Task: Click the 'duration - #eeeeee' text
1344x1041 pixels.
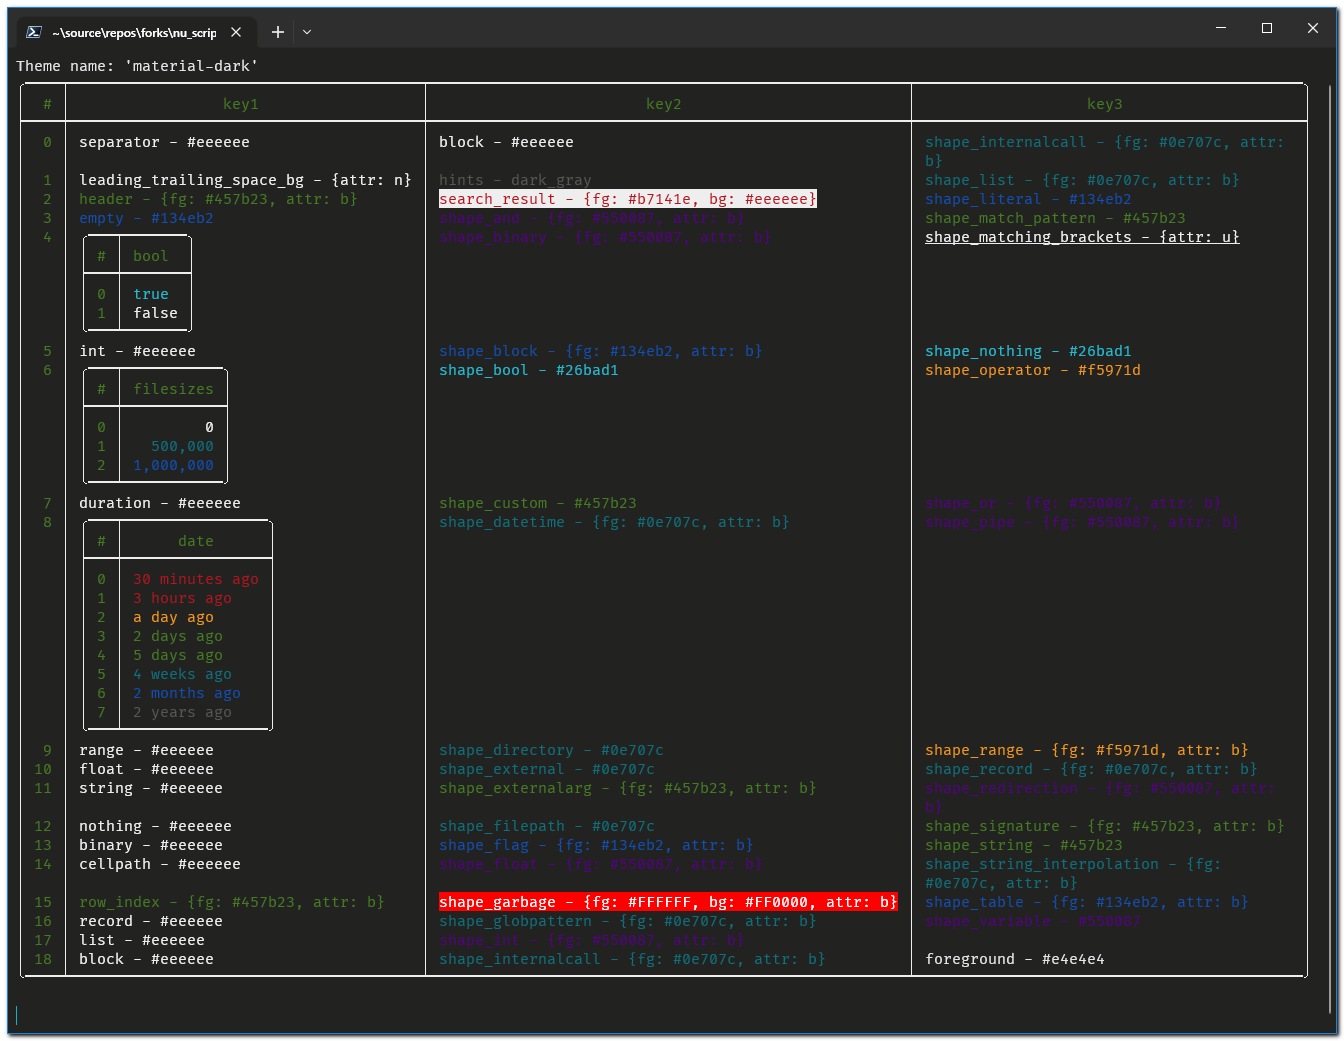Action: pyautogui.click(x=160, y=503)
